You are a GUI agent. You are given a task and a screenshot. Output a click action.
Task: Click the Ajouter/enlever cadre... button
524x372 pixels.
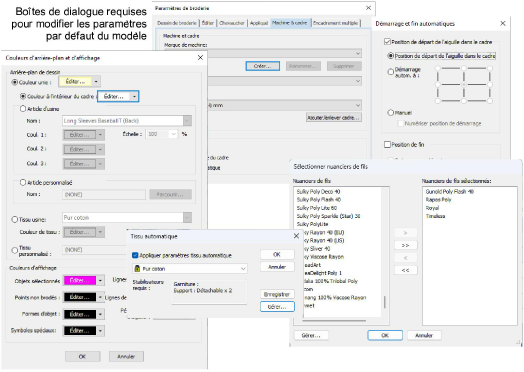[334, 118]
